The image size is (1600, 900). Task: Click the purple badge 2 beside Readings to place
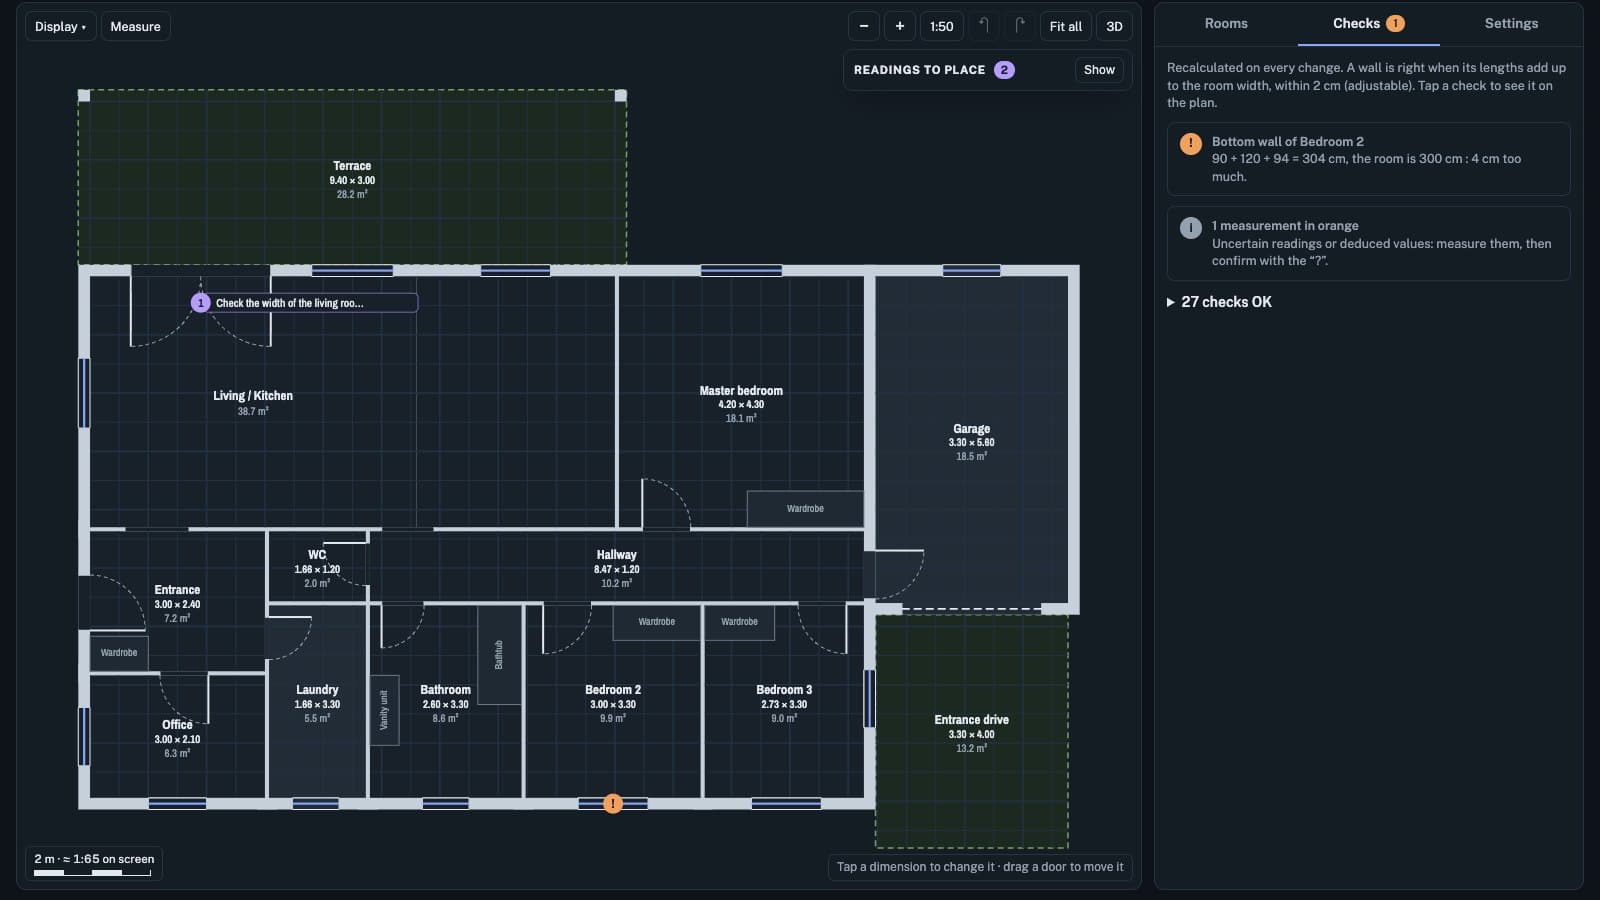1004,70
